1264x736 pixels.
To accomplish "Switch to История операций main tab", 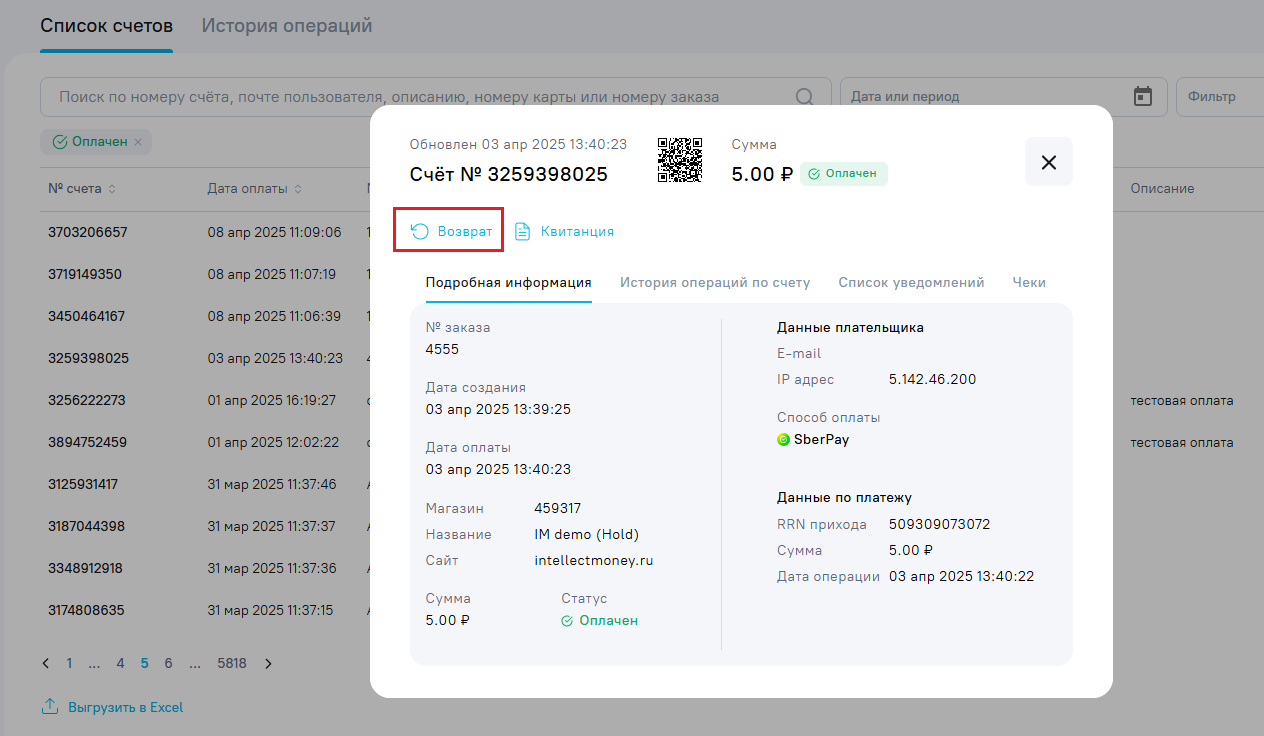I will tap(287, 26).
